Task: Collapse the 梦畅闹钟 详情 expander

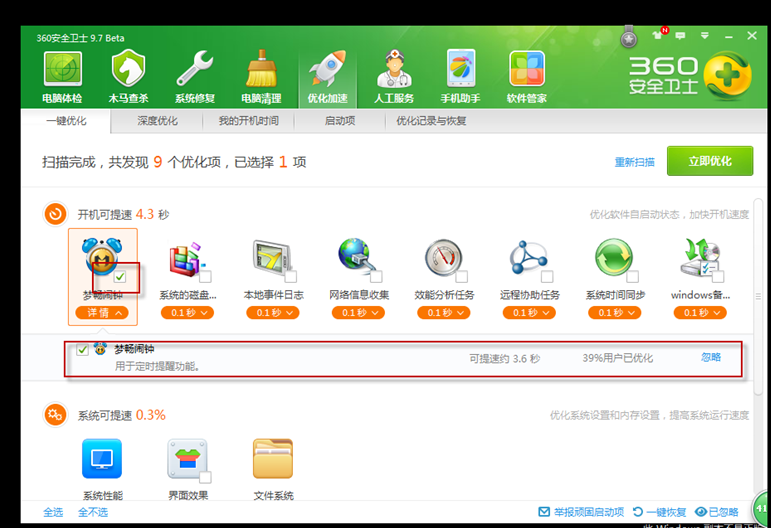Action: click(102, 313)
